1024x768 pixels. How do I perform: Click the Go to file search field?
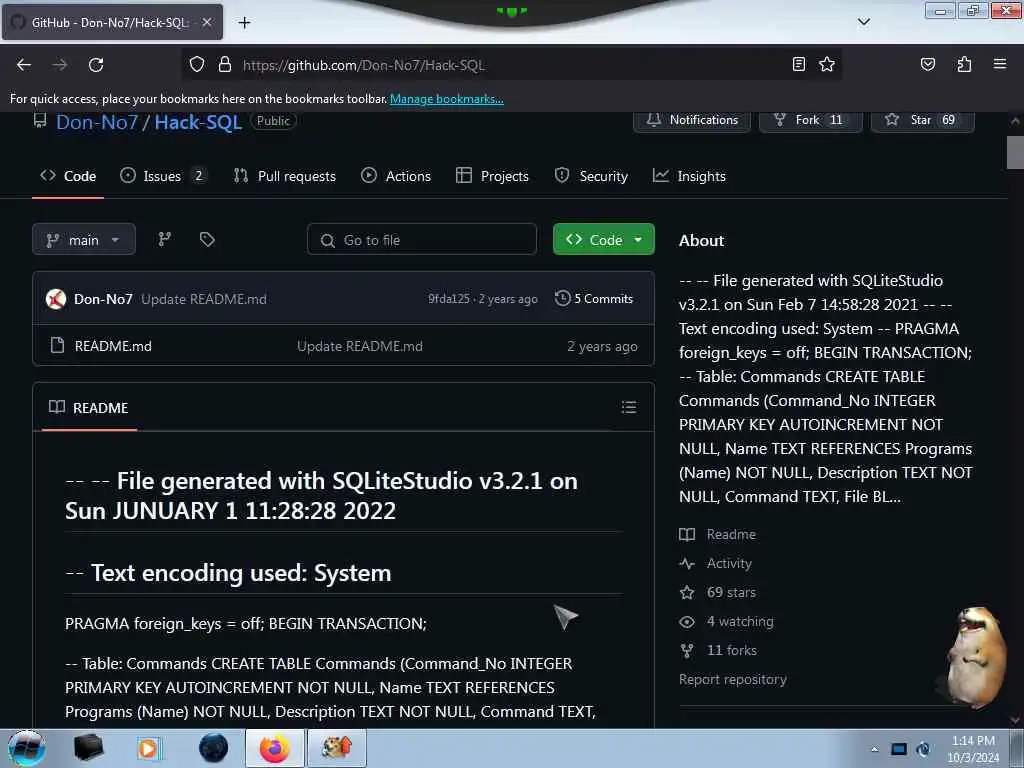point(422,240)
